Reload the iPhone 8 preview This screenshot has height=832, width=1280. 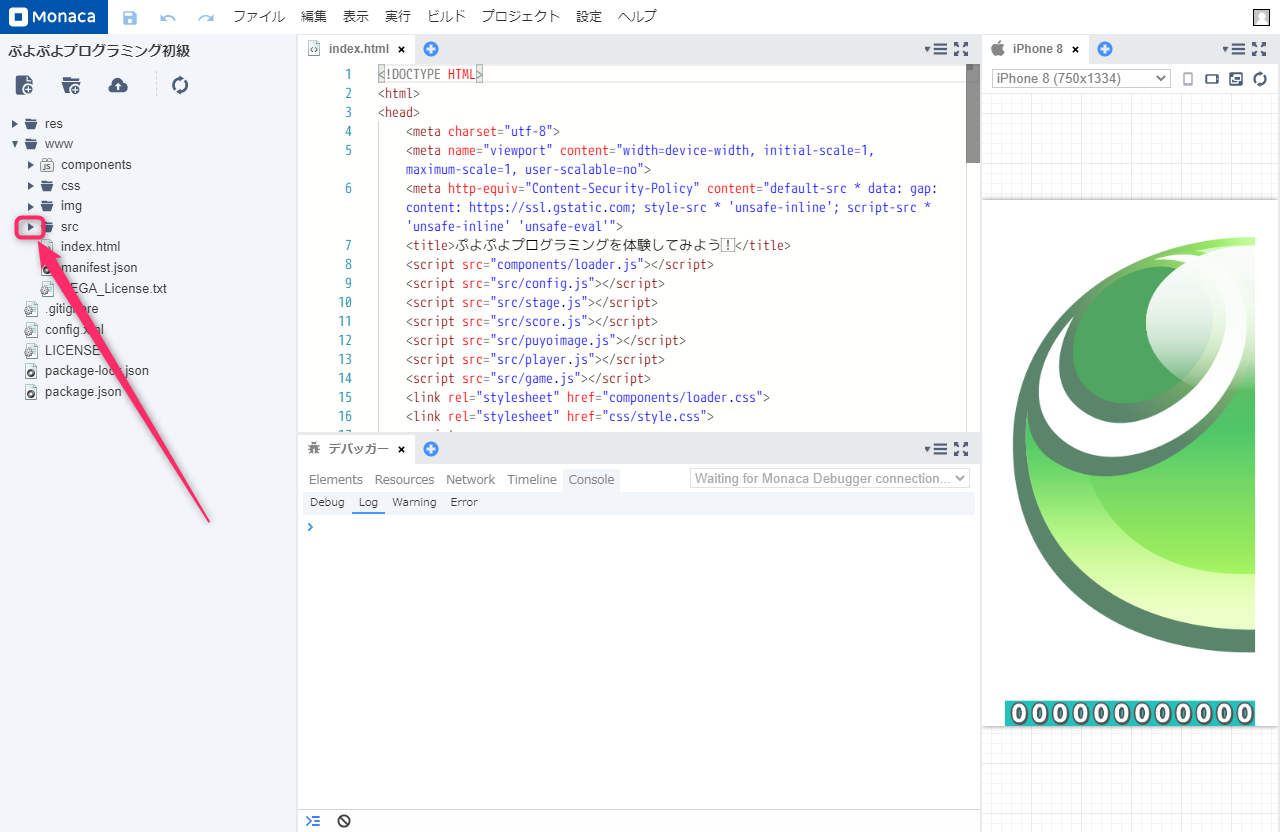point(1260,79)
